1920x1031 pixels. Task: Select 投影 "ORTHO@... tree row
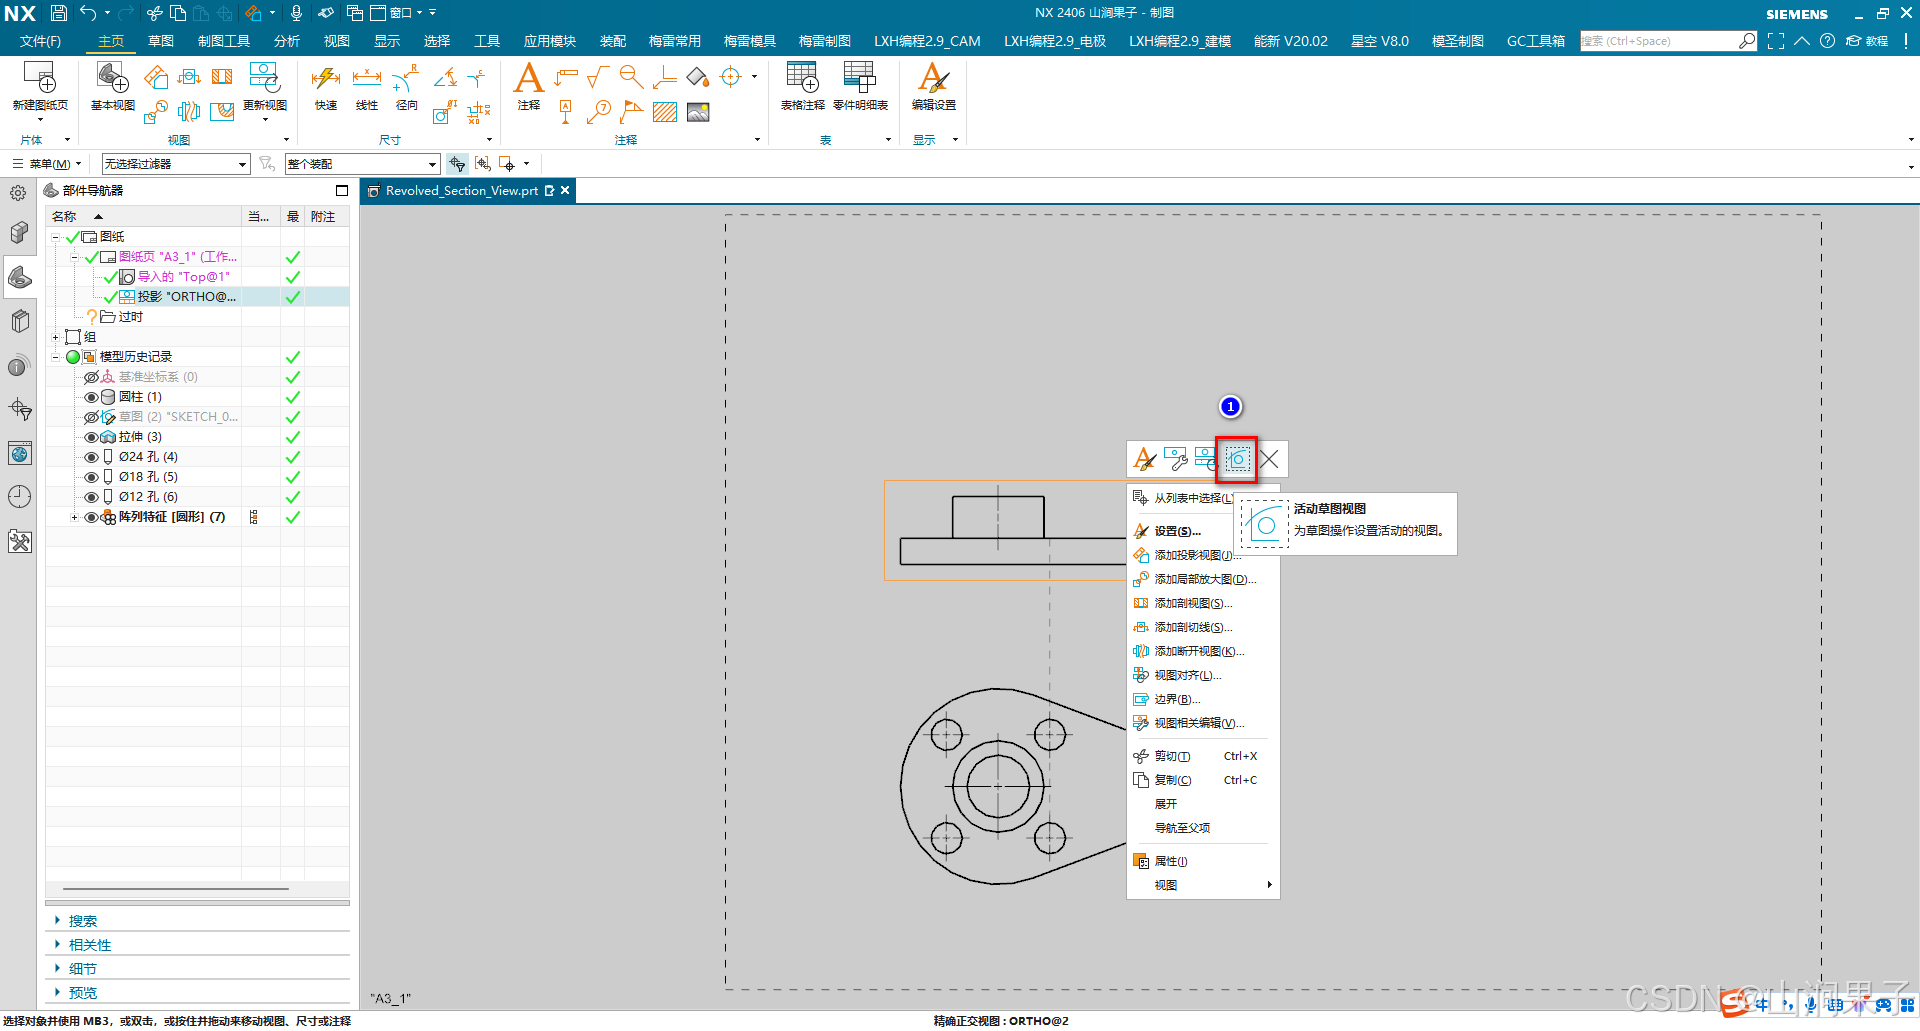pyautogui.click(x=198, y=297)
